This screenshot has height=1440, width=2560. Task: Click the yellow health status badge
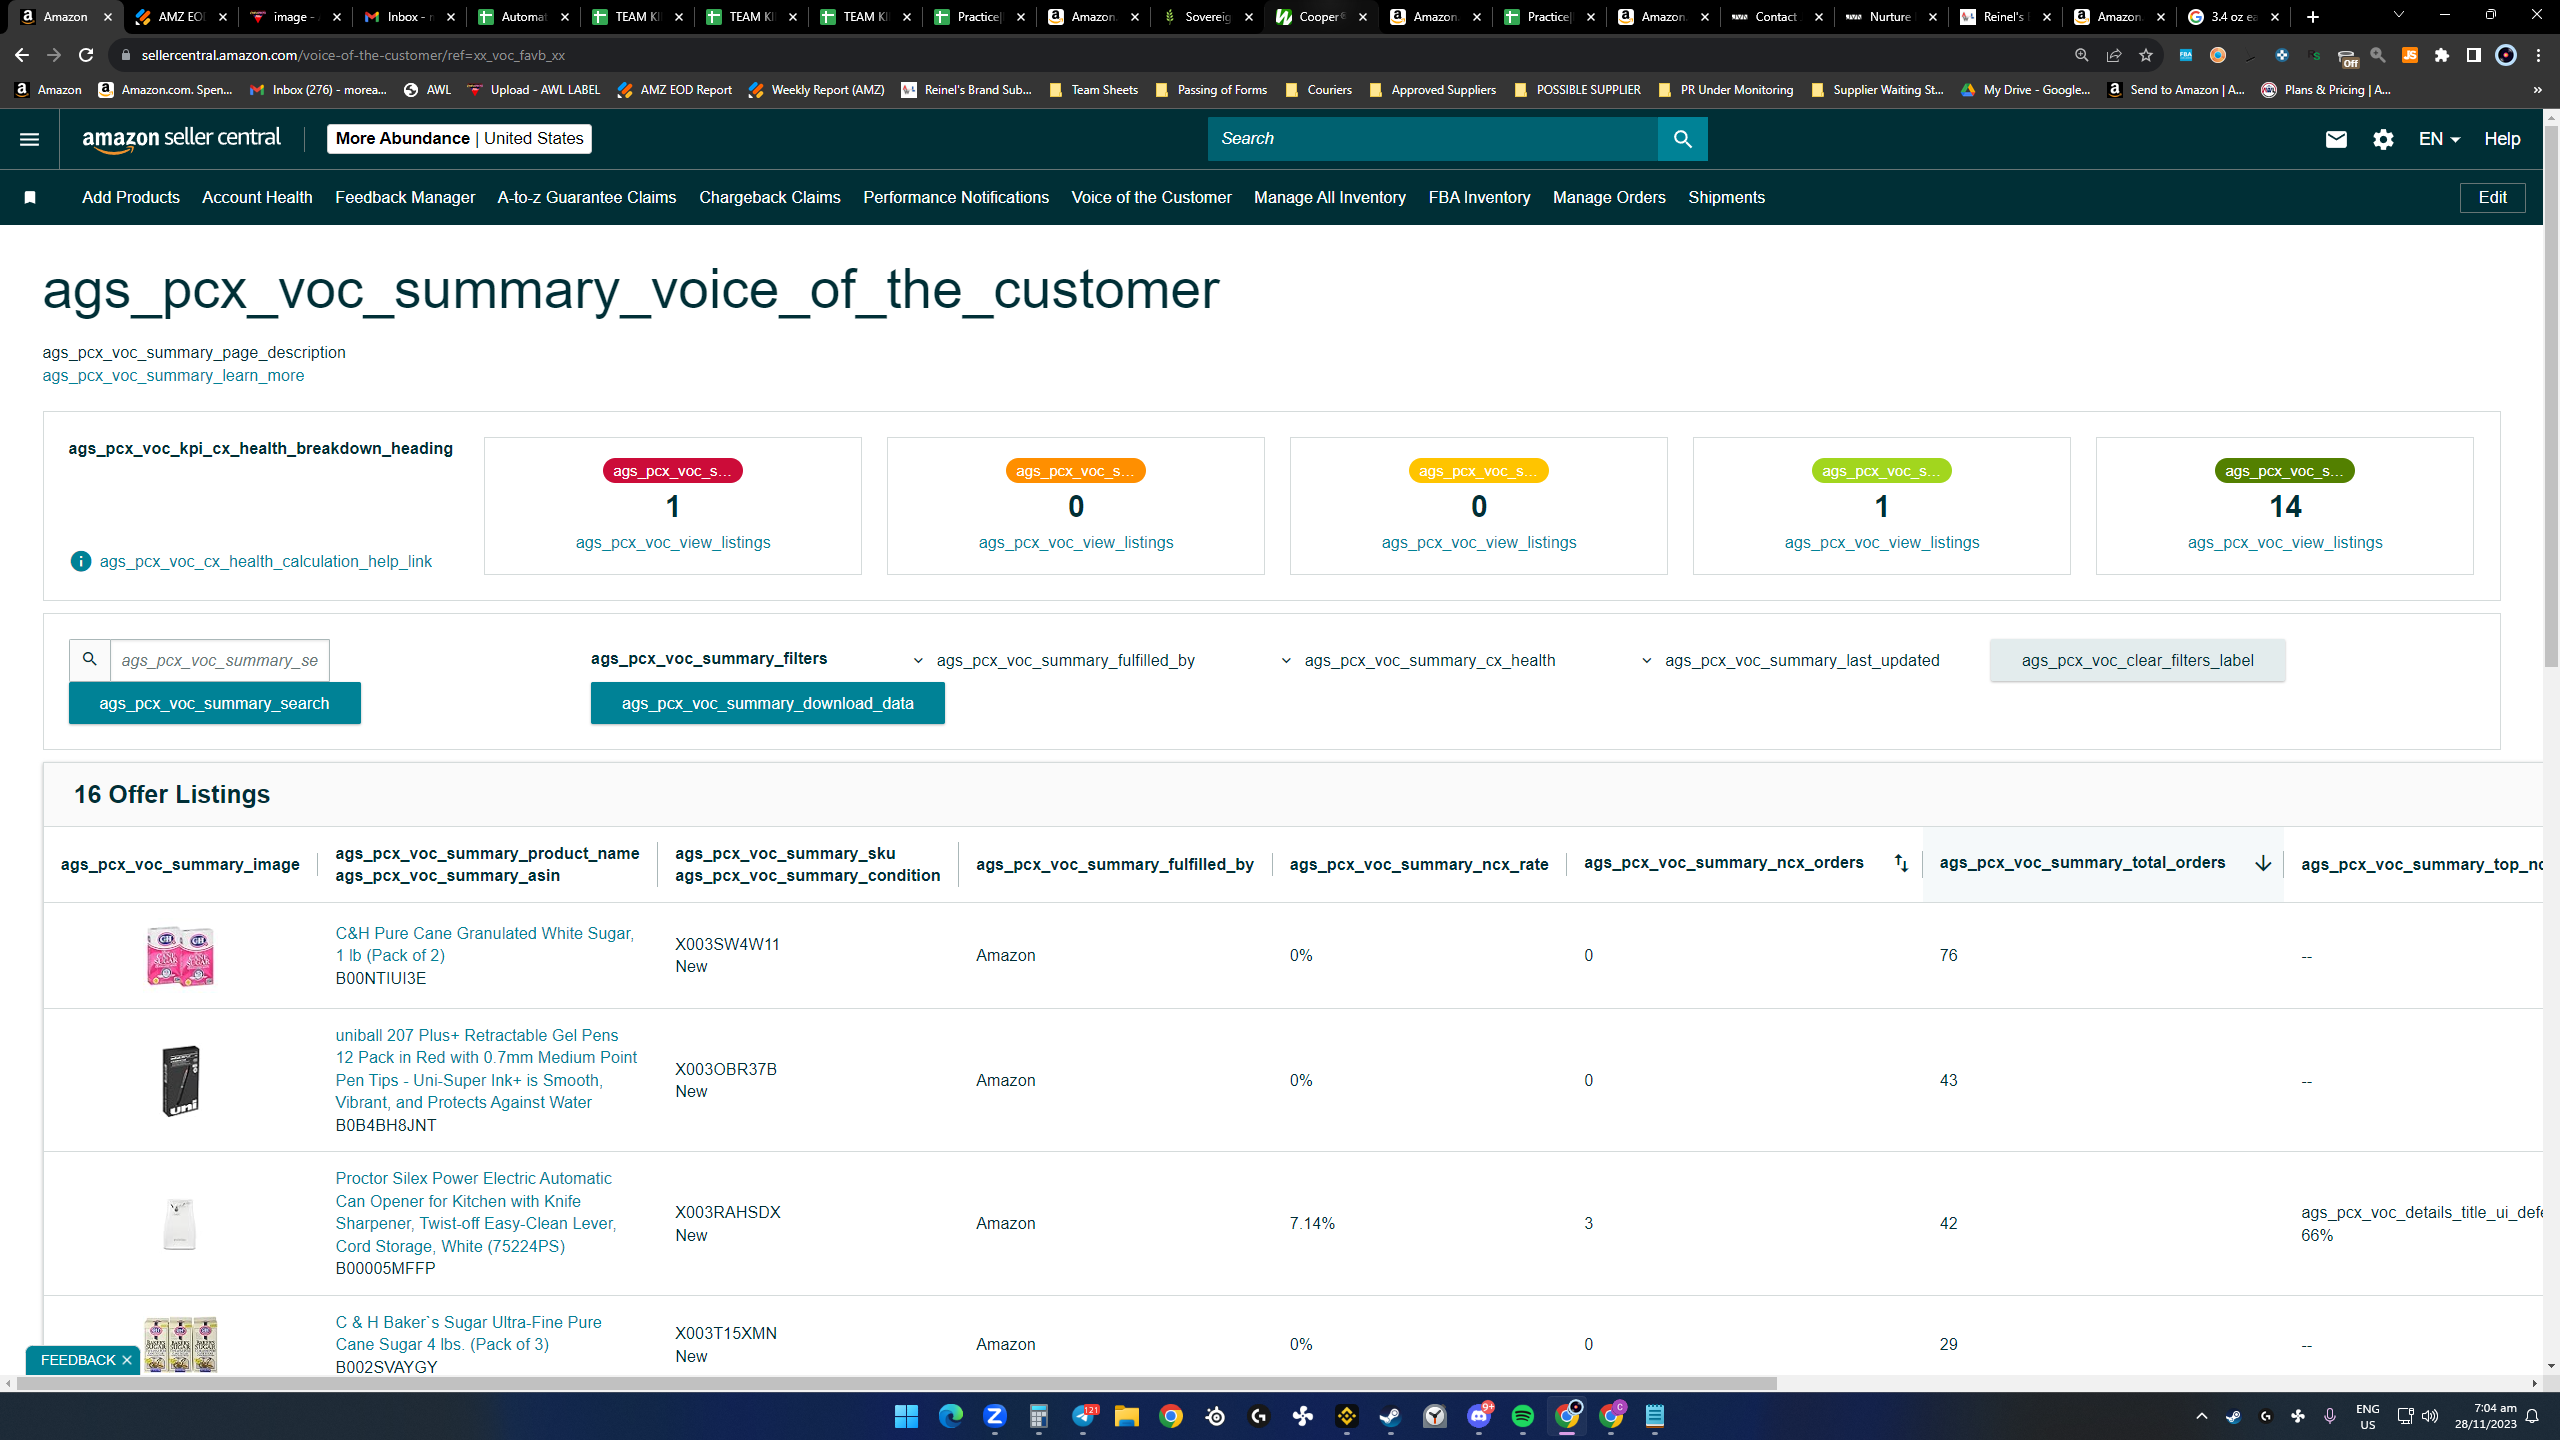1478,471
